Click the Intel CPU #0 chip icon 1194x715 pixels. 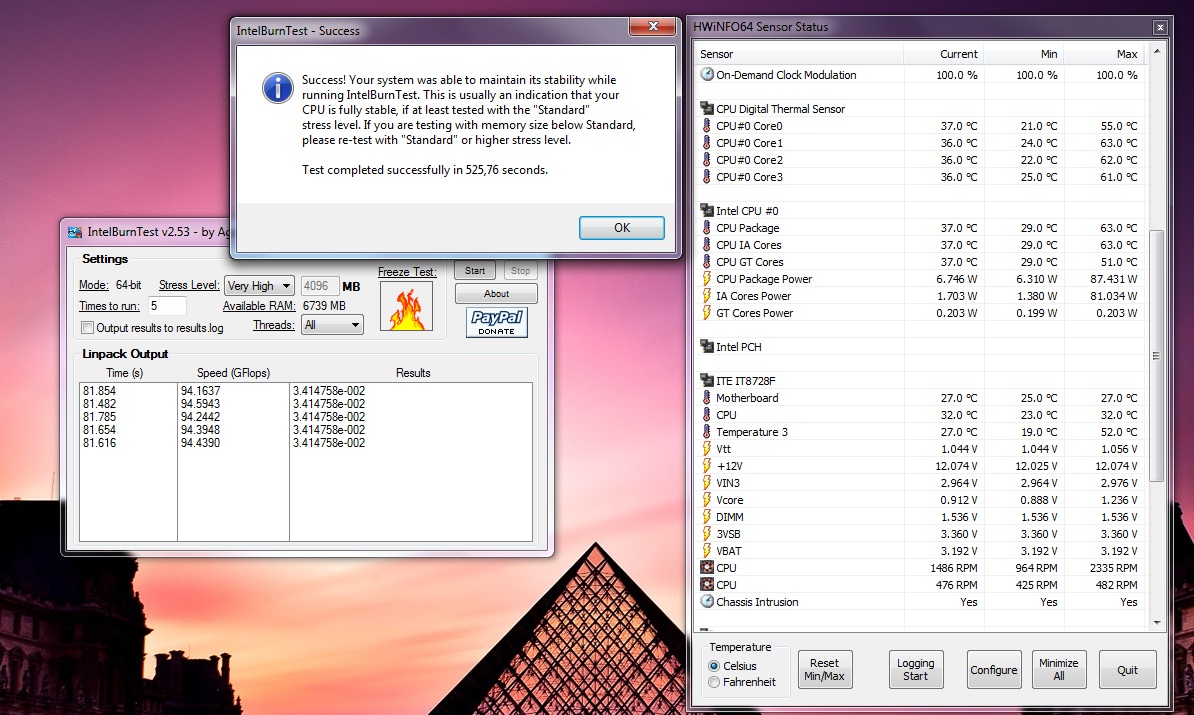click(x=707, y=211)
